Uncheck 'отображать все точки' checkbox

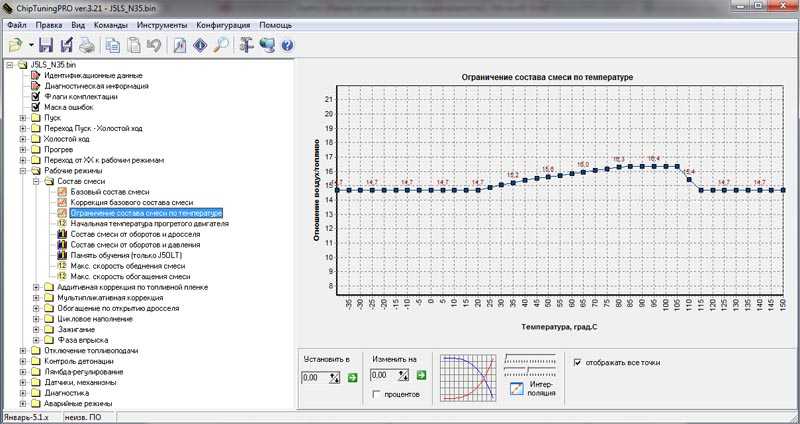pos(578,362)
